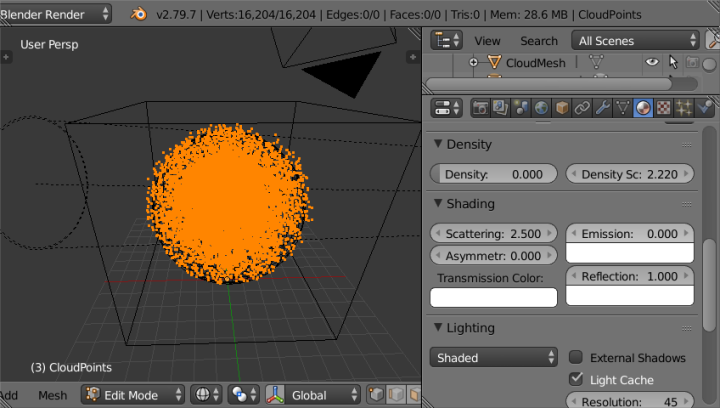Open the Texture properties tab
Screen dimensions: 720x408
(665, 108)
